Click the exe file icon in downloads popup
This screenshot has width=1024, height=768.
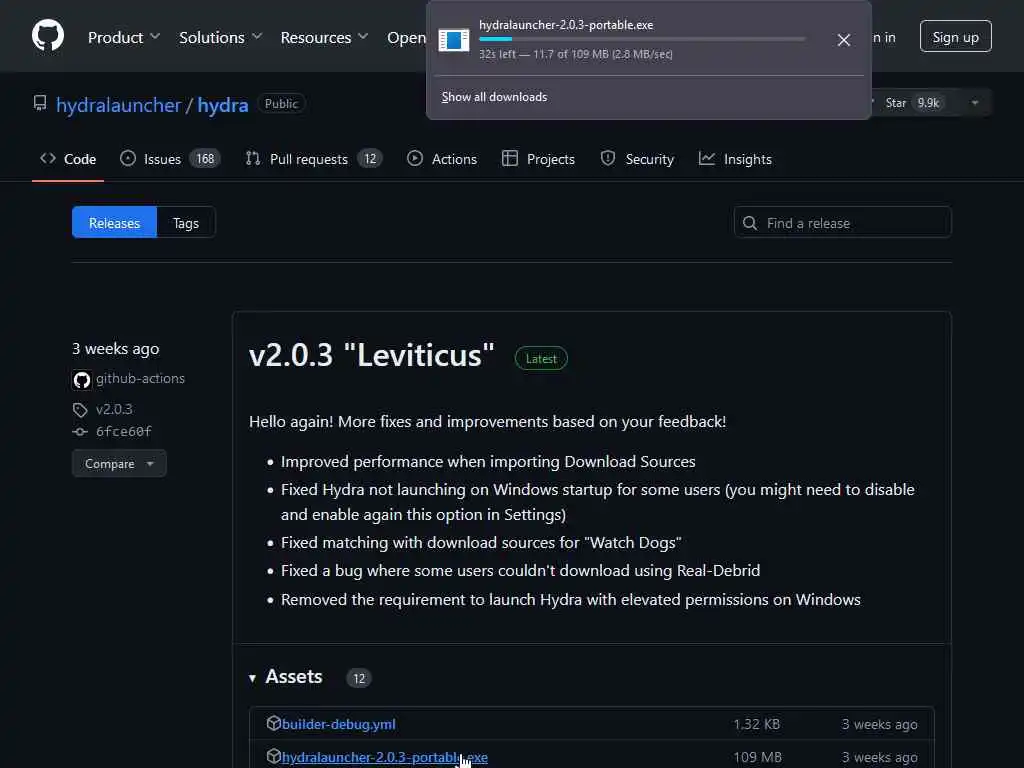click(x=454, y=40)
